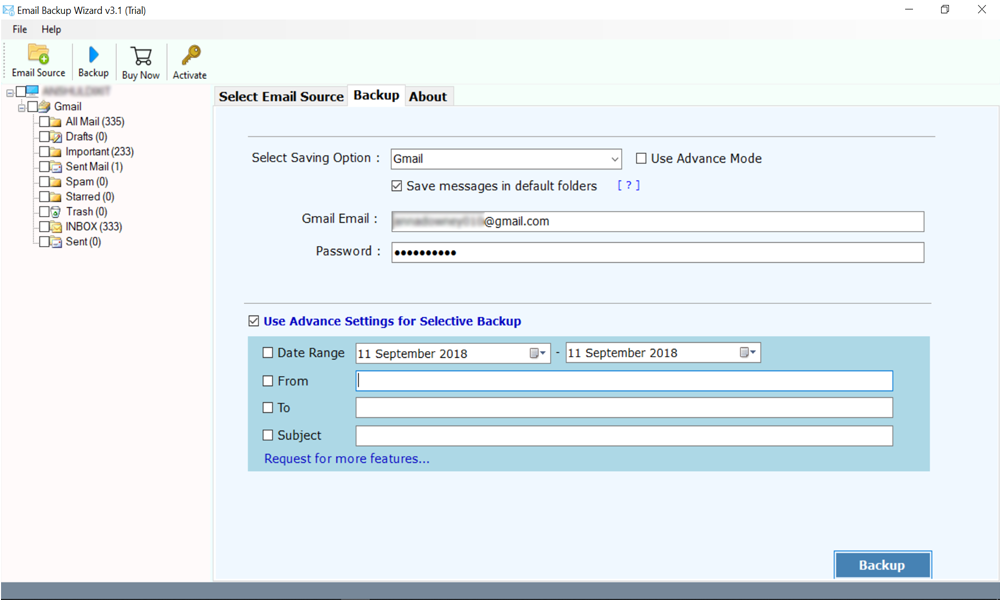This screenshot has width=1000, height=600.
Task: Select the Starred (0) tree row
Action: pyautogui.click(x=90, y=196)
